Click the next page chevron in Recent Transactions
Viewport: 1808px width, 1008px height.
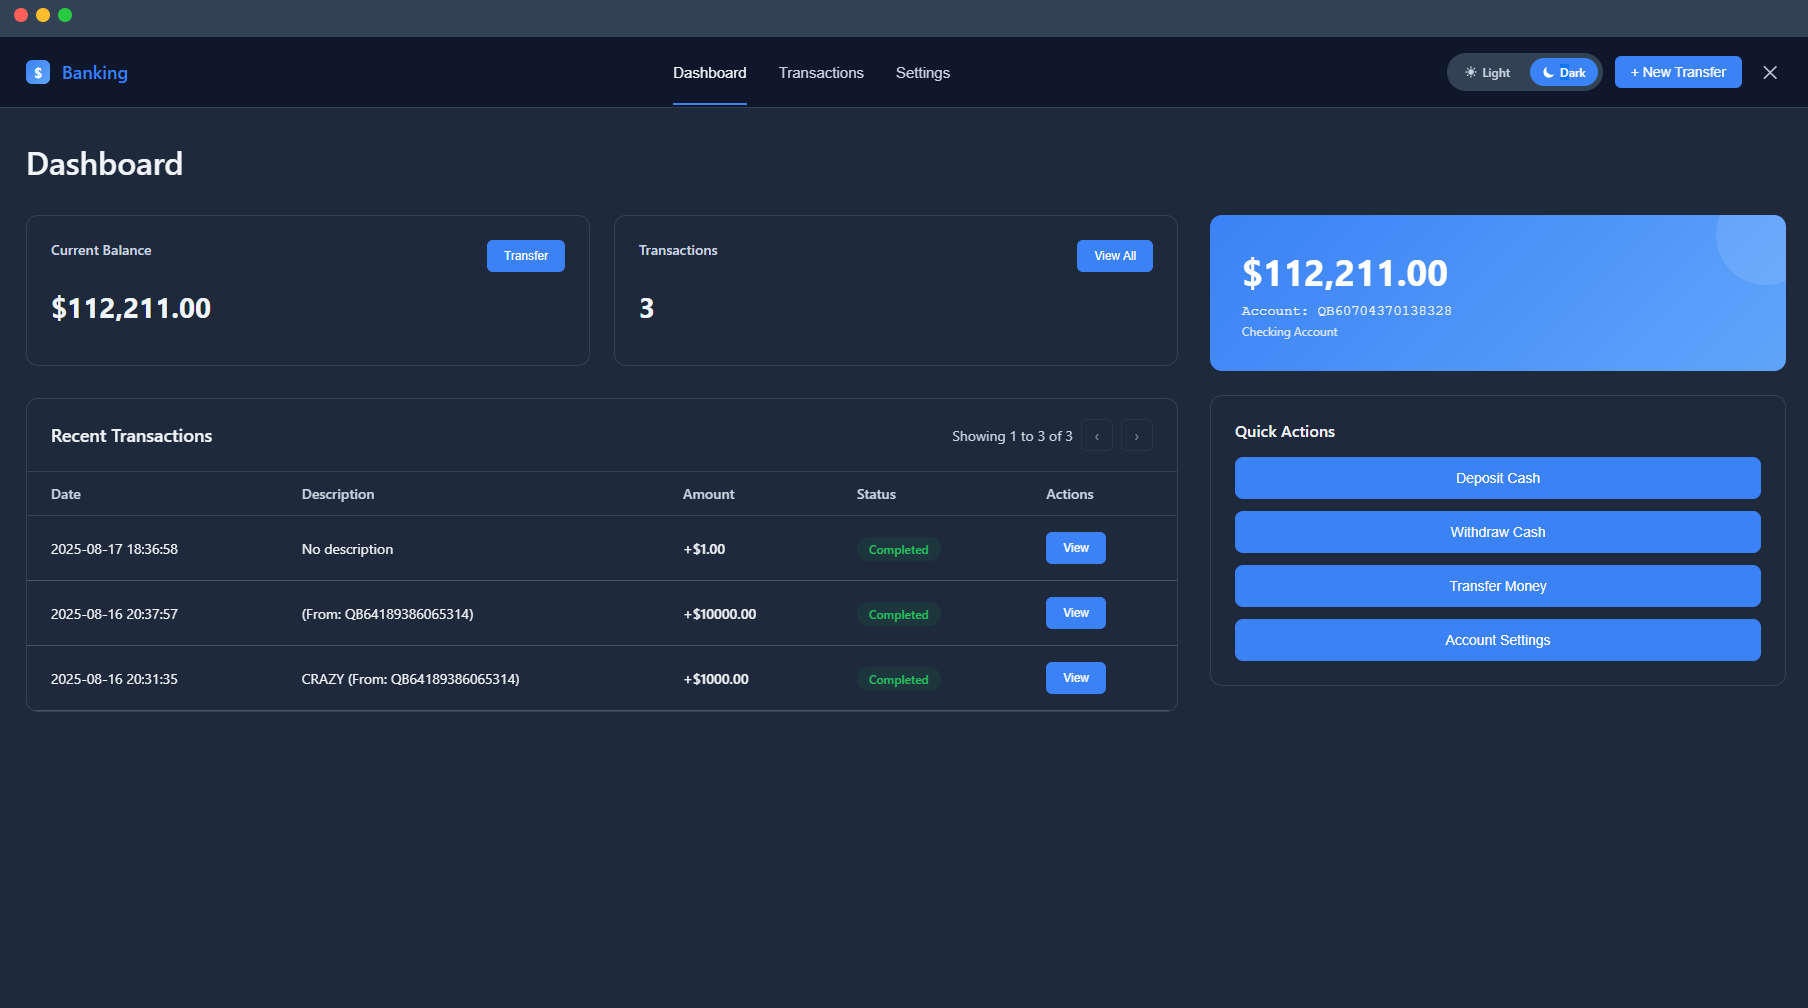1136,435
